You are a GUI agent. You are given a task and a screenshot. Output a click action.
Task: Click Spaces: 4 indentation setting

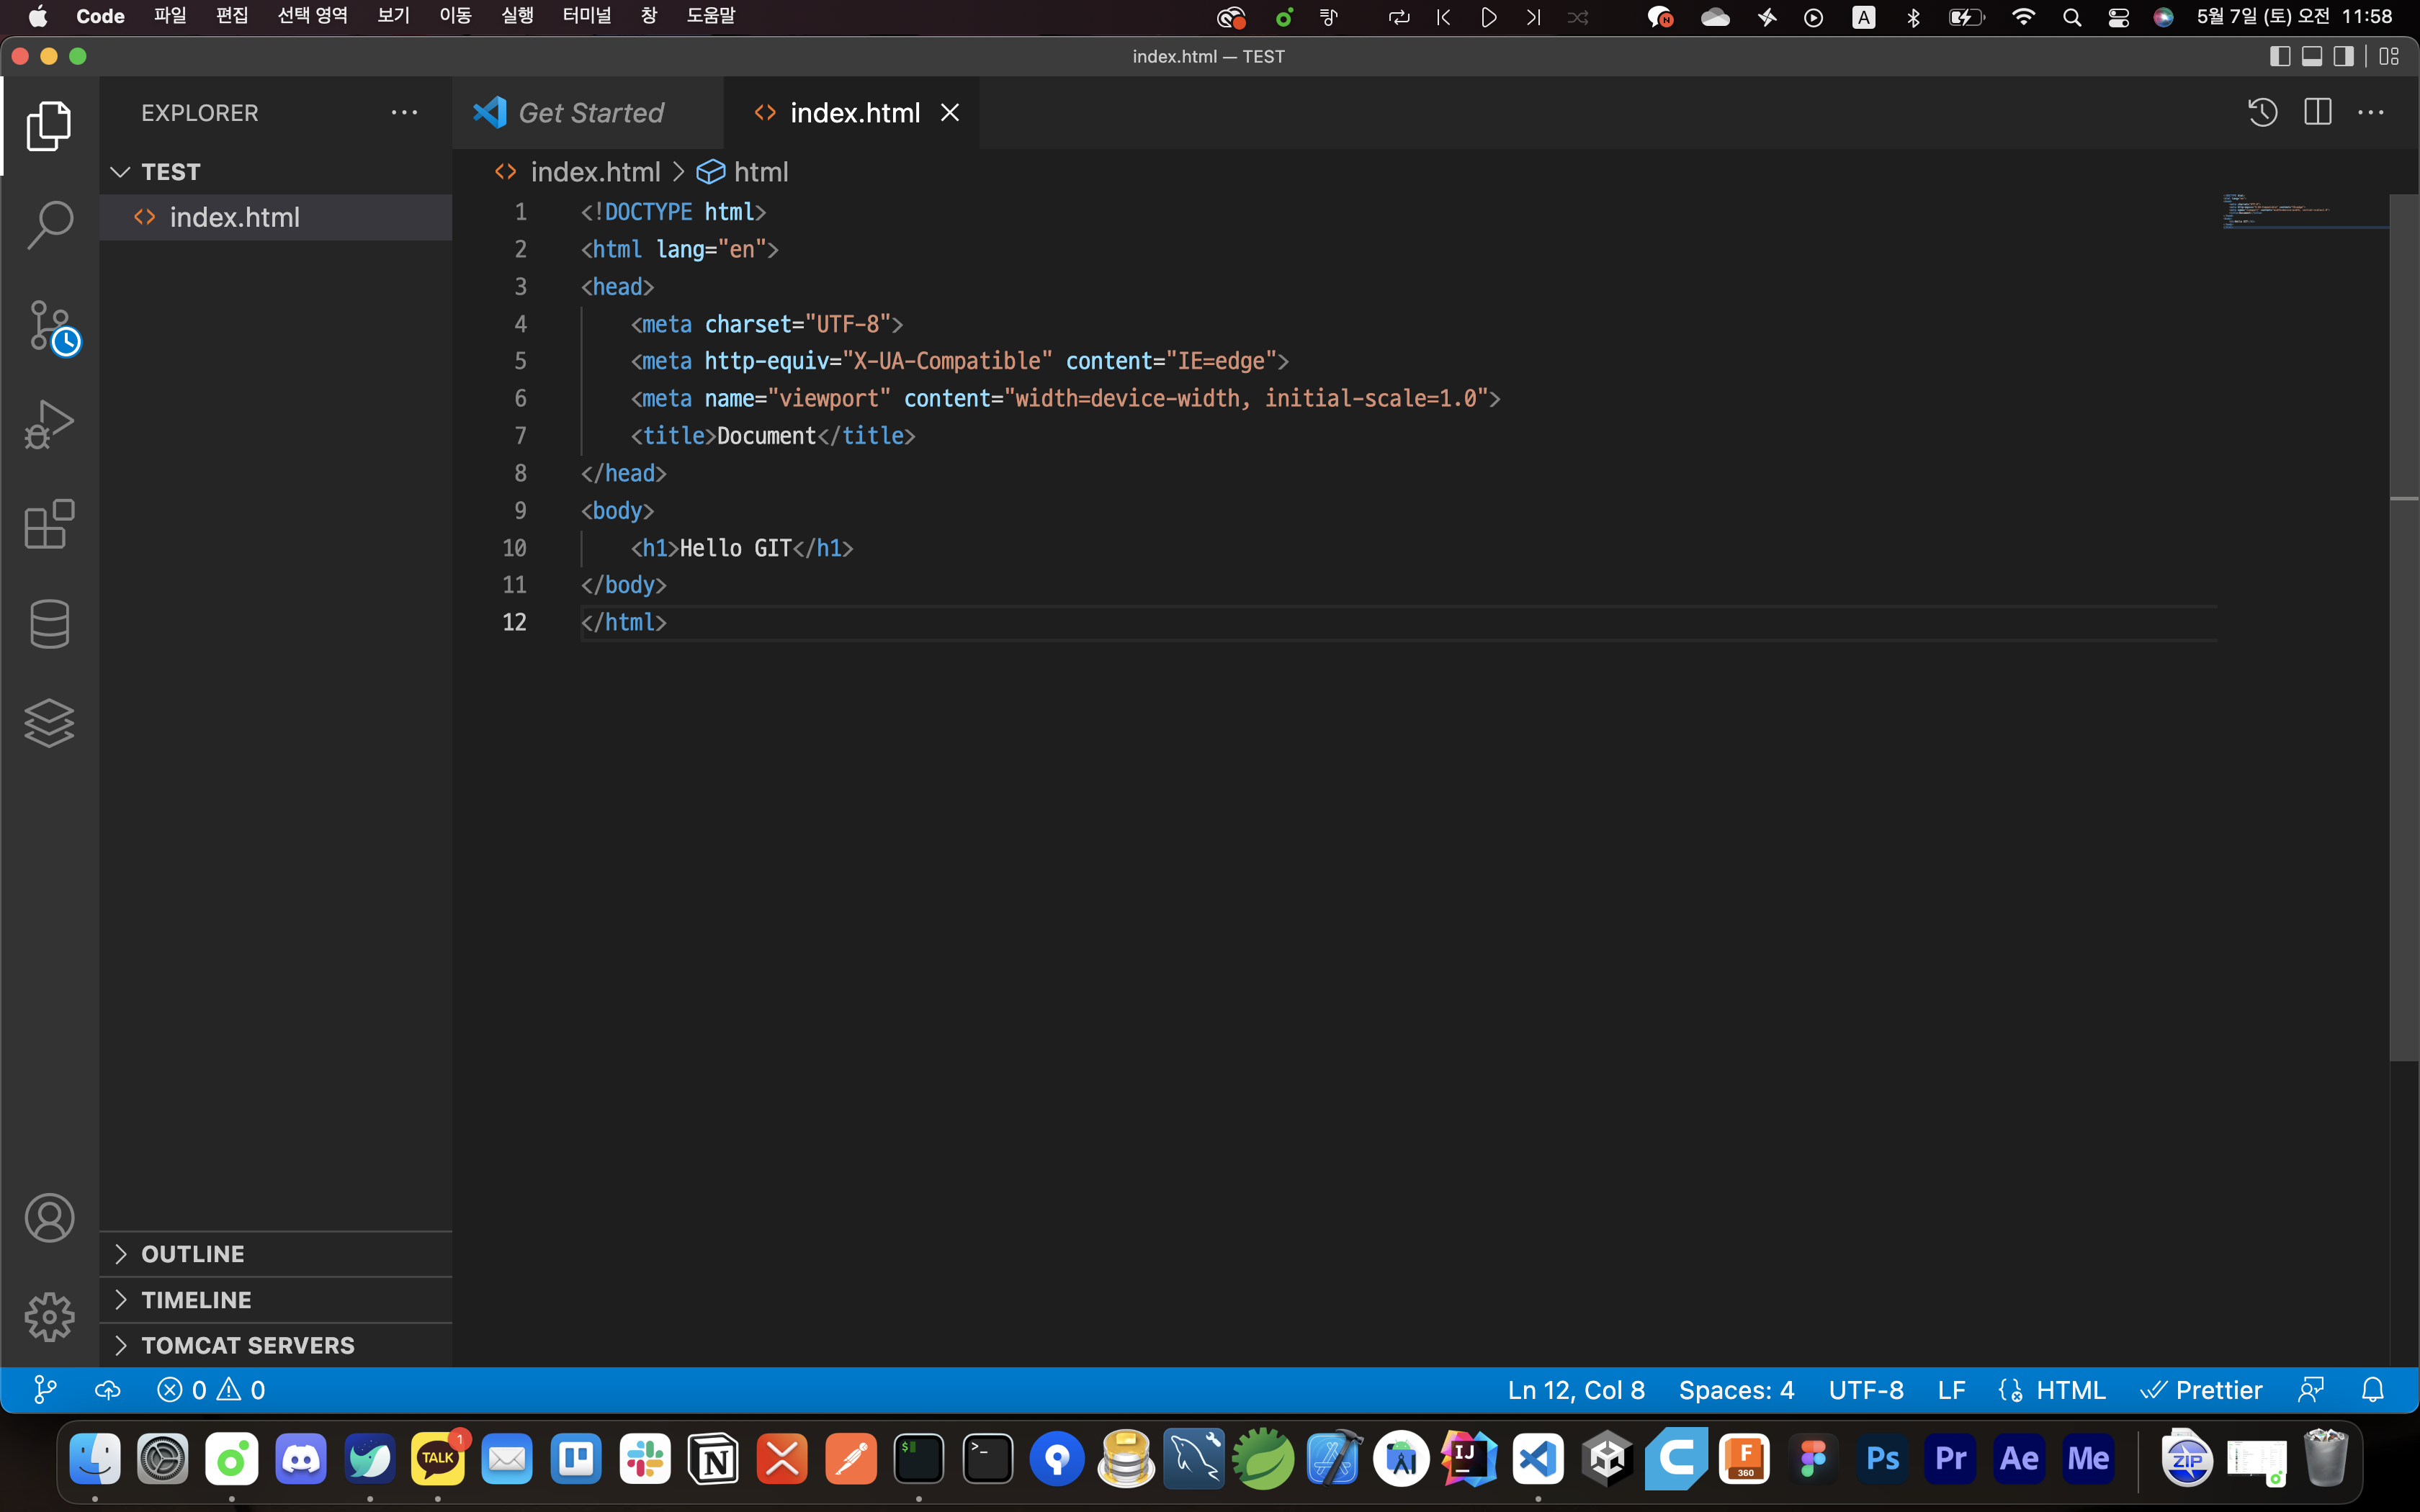coord(1736,1390)
